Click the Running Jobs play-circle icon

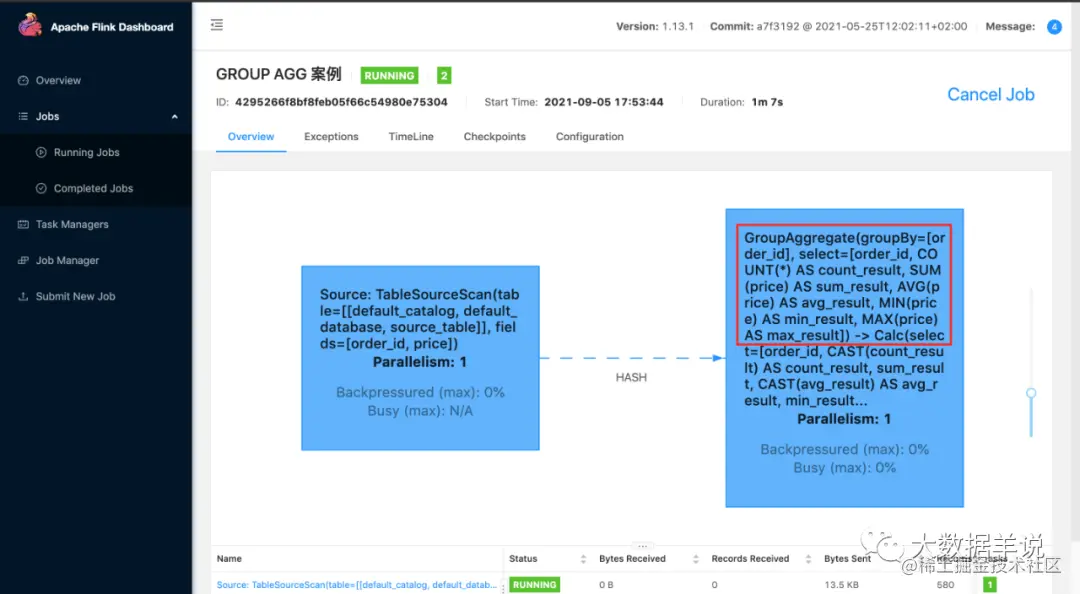point(41,152)
